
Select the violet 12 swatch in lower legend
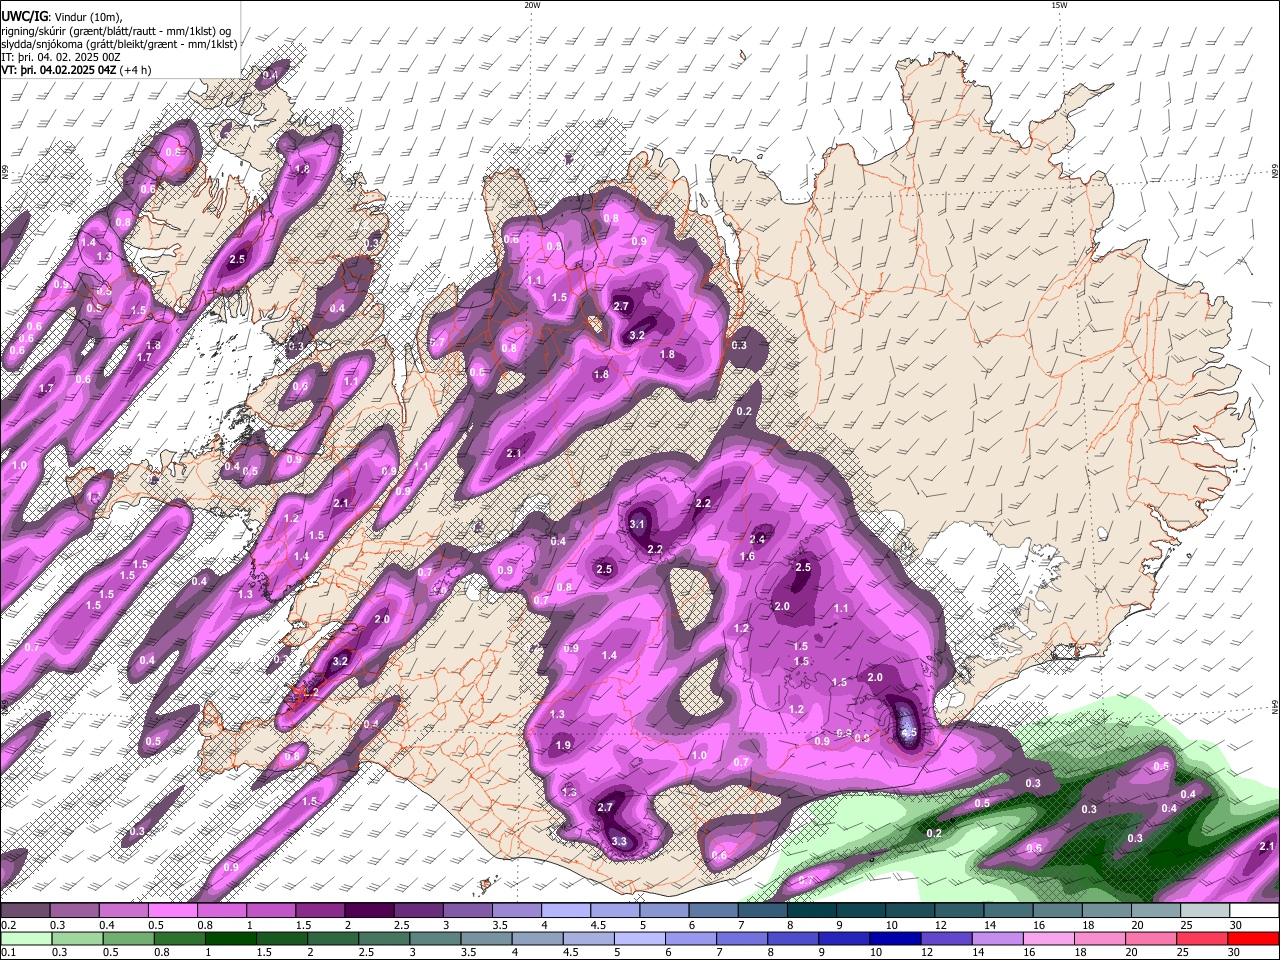click(x=947, y=938)
